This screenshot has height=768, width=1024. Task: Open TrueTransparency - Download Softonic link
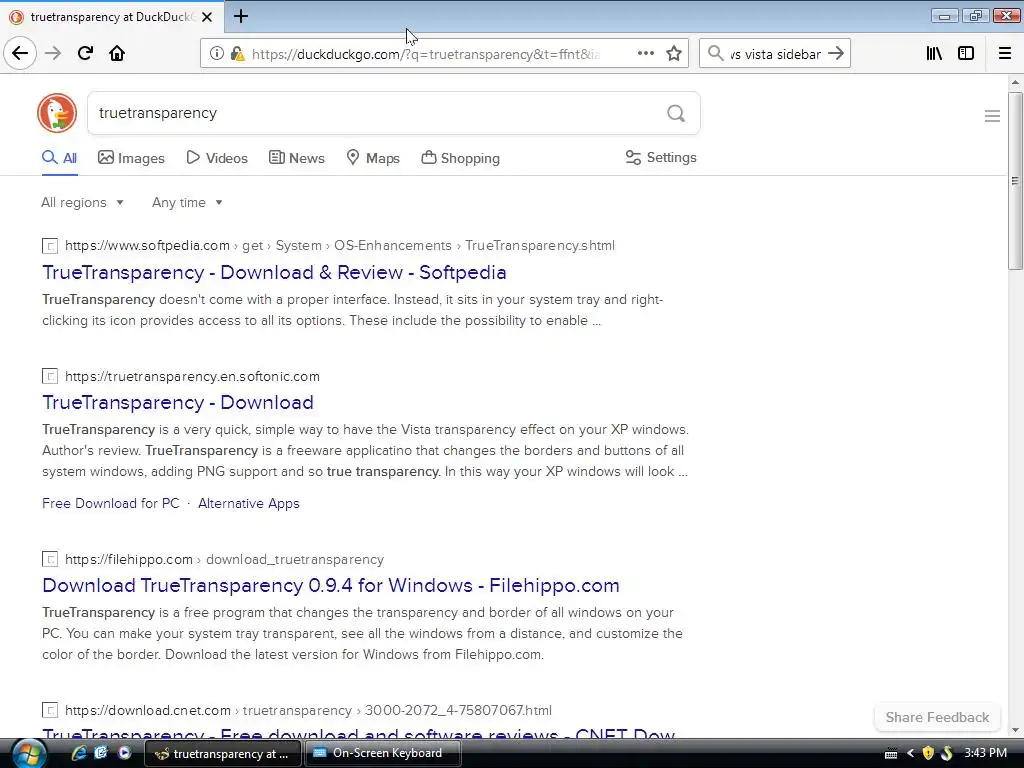178,402
